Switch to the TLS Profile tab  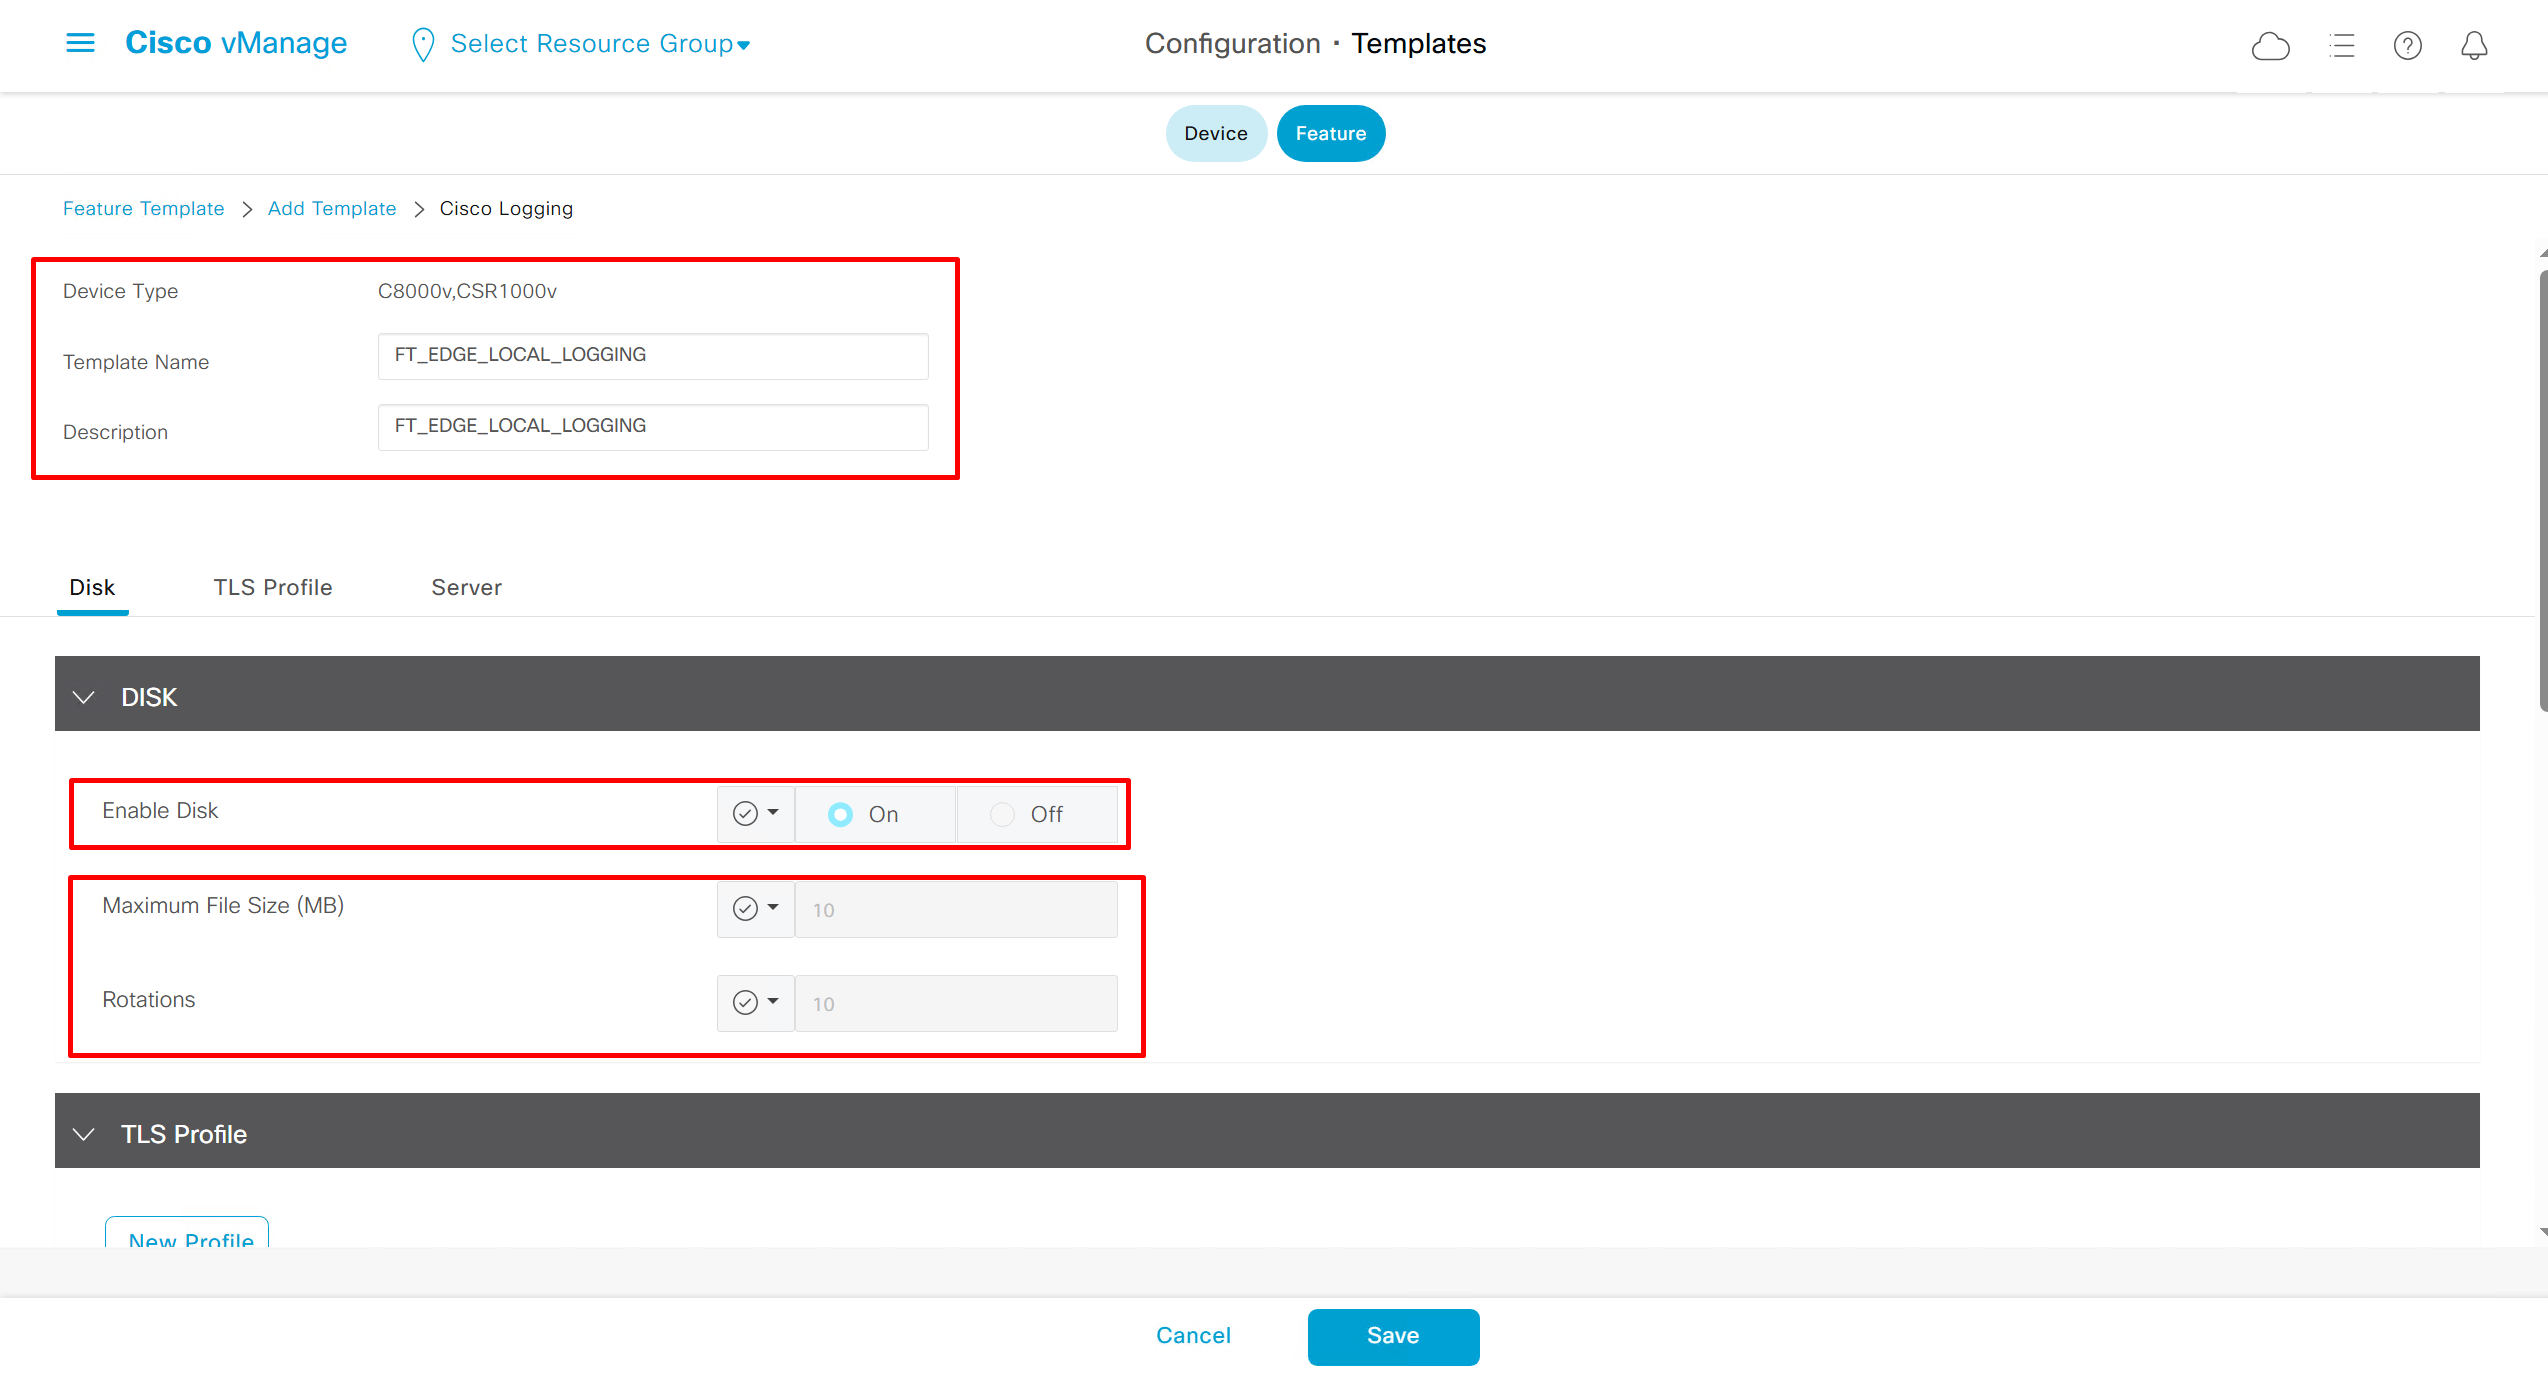pyautogui.click(x=272, y=588)
